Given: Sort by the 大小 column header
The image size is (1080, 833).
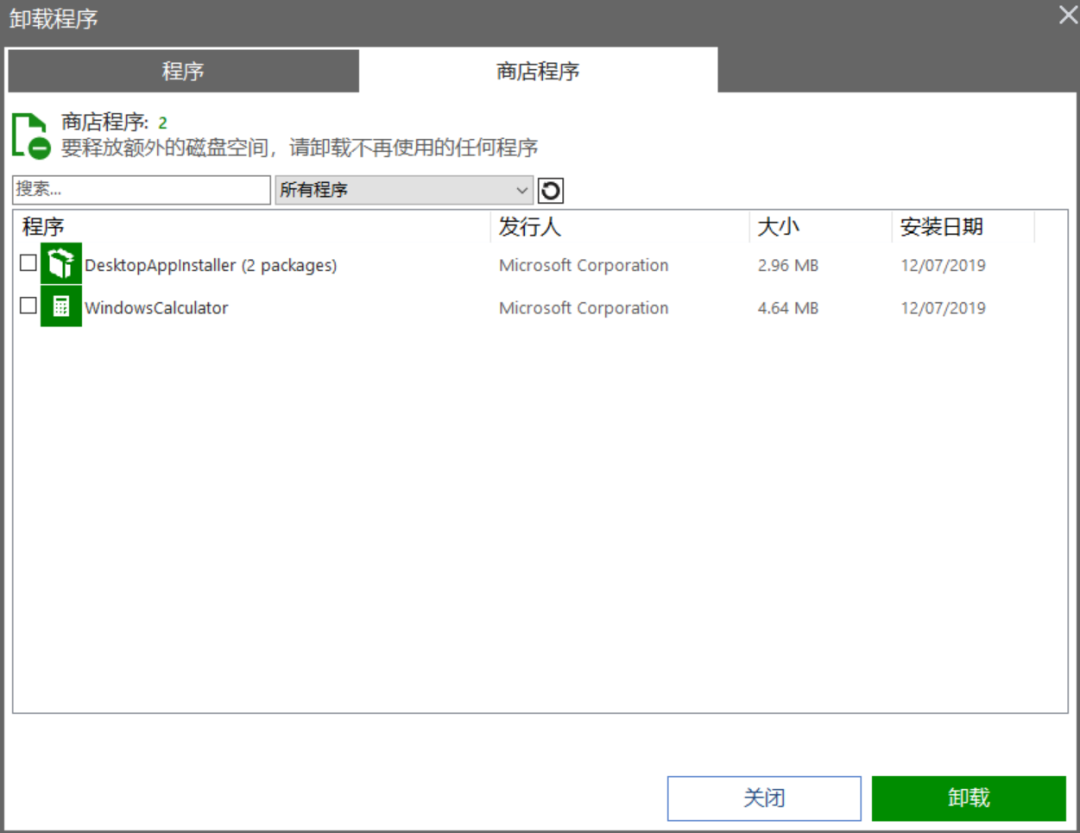Looking at the screenshot, I should click(x=821, y=227).
